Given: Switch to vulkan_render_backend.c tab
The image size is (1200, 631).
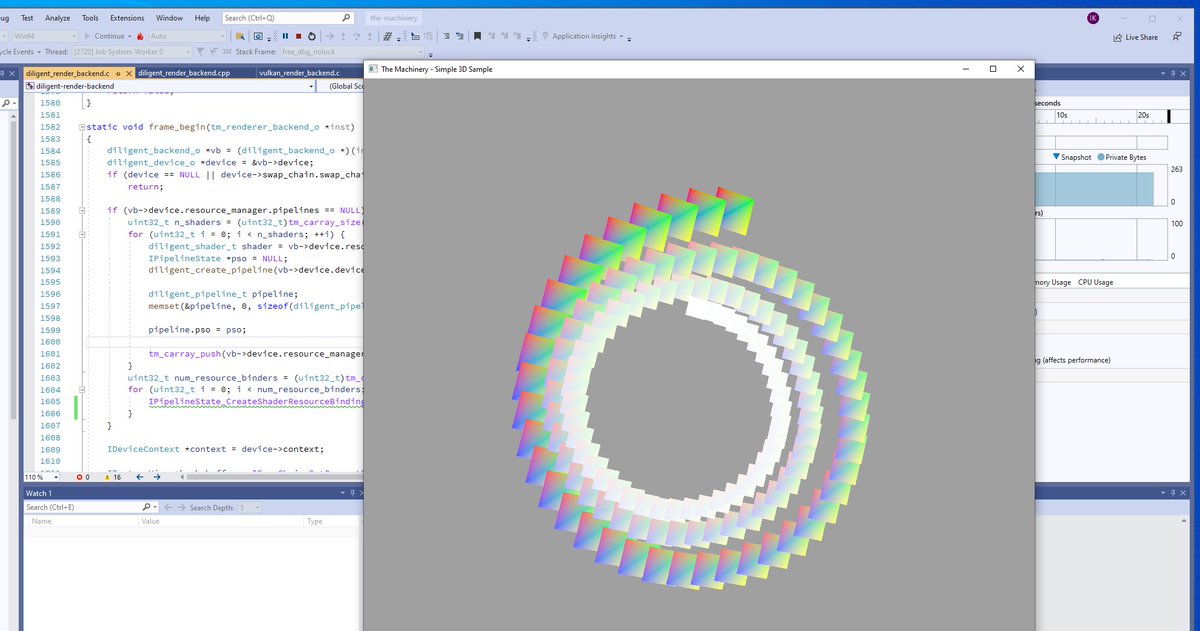Looking at the screenshot, I should (x=300, y=73).
